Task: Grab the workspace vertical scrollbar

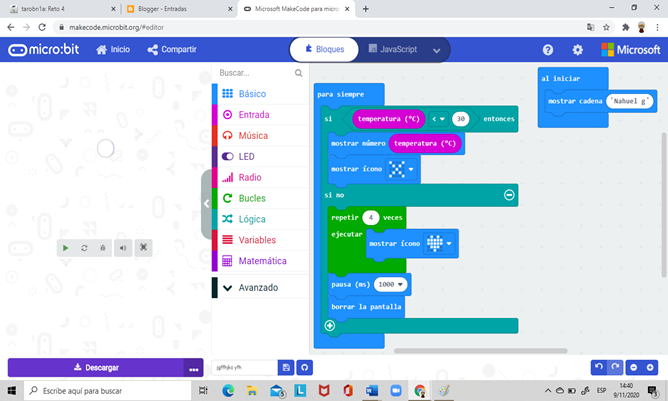Action: (664, 205)
